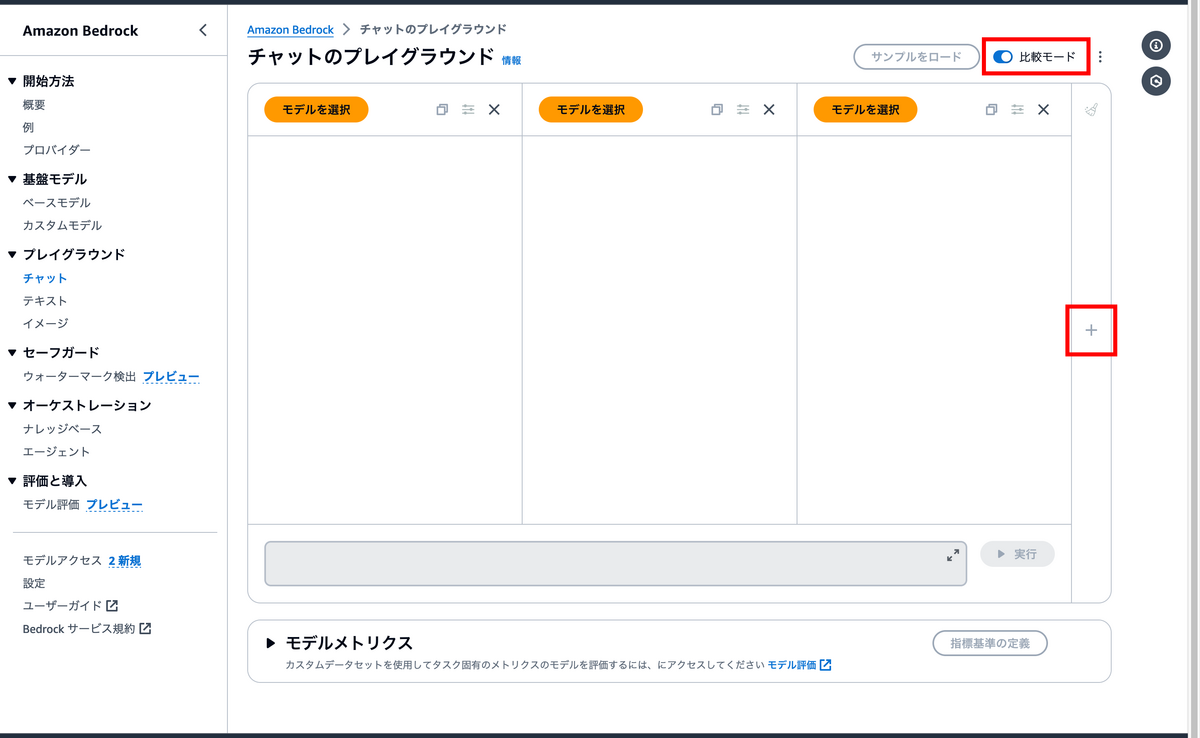Open エージェント in the sidebar

(56, 451)
